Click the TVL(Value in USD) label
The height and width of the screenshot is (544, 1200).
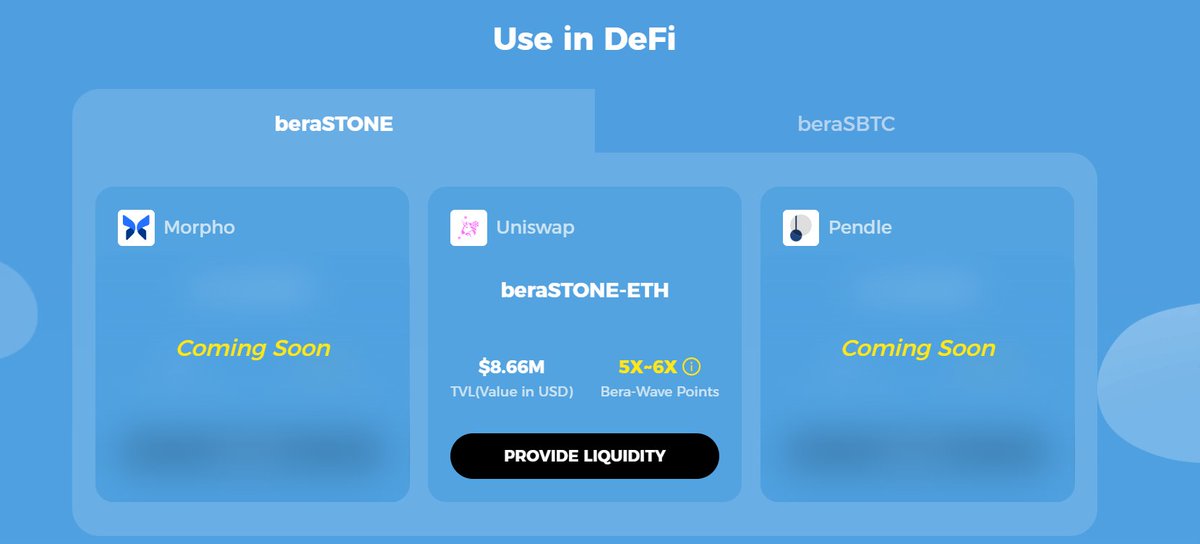(511, 392)
